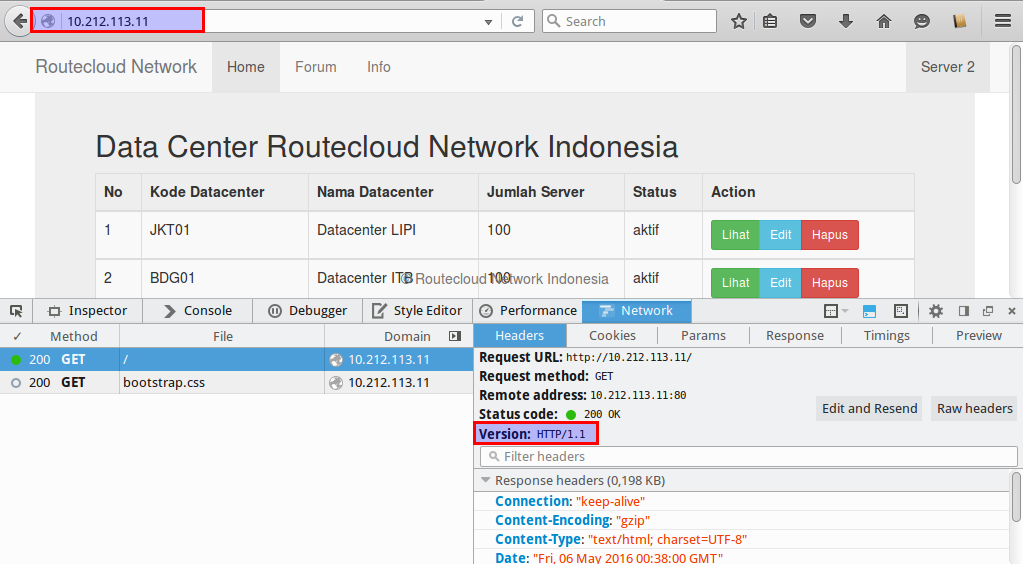Sort by the File column header
This screenshot has width=1023, height=564.
pos(222,336)
